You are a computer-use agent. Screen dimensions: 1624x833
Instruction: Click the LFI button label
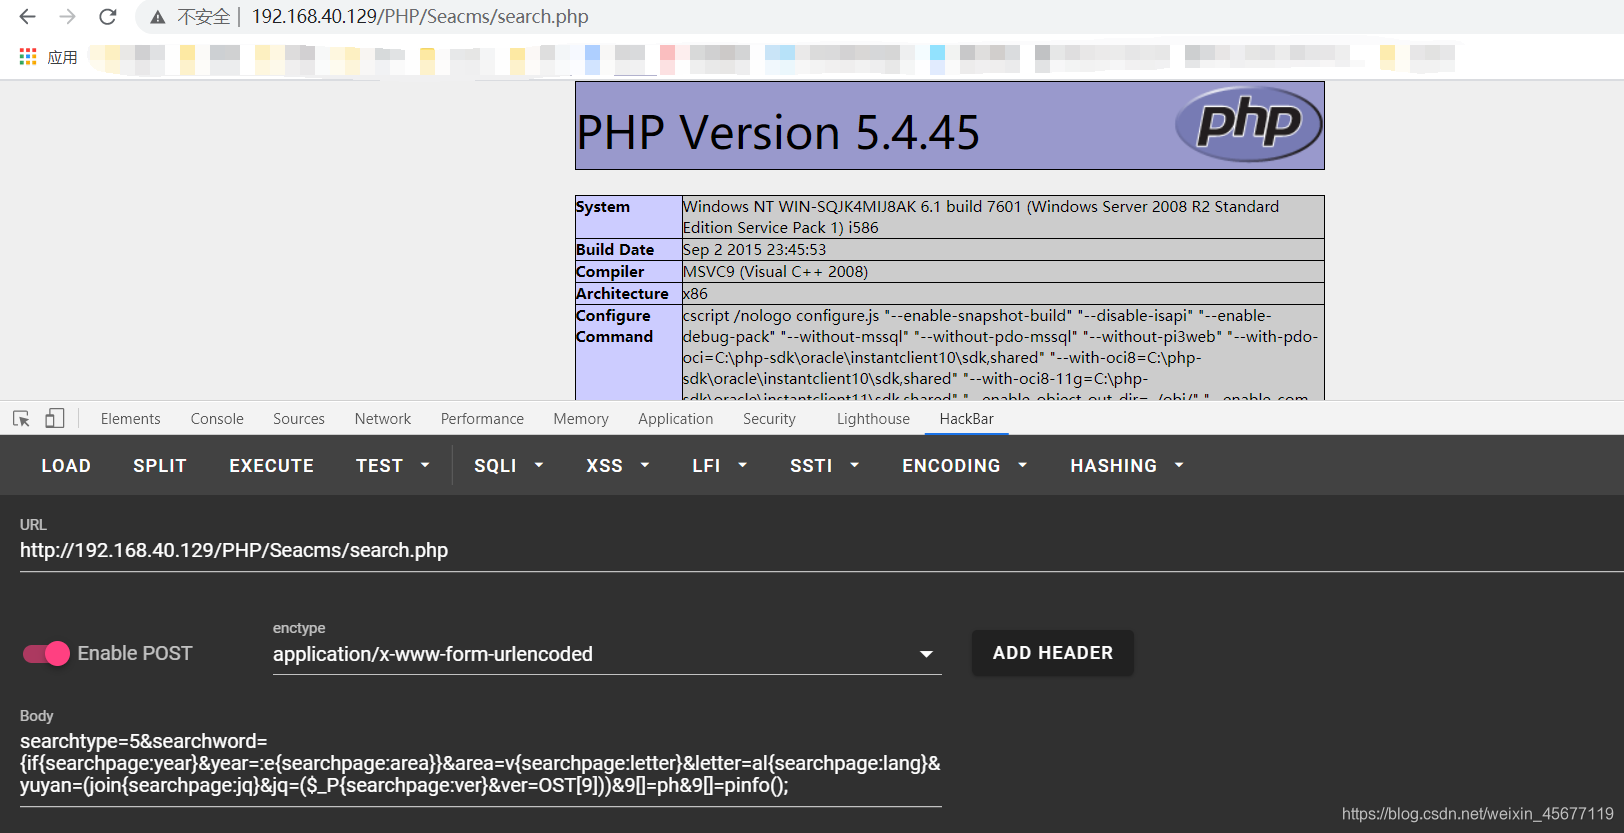point(706,466)
